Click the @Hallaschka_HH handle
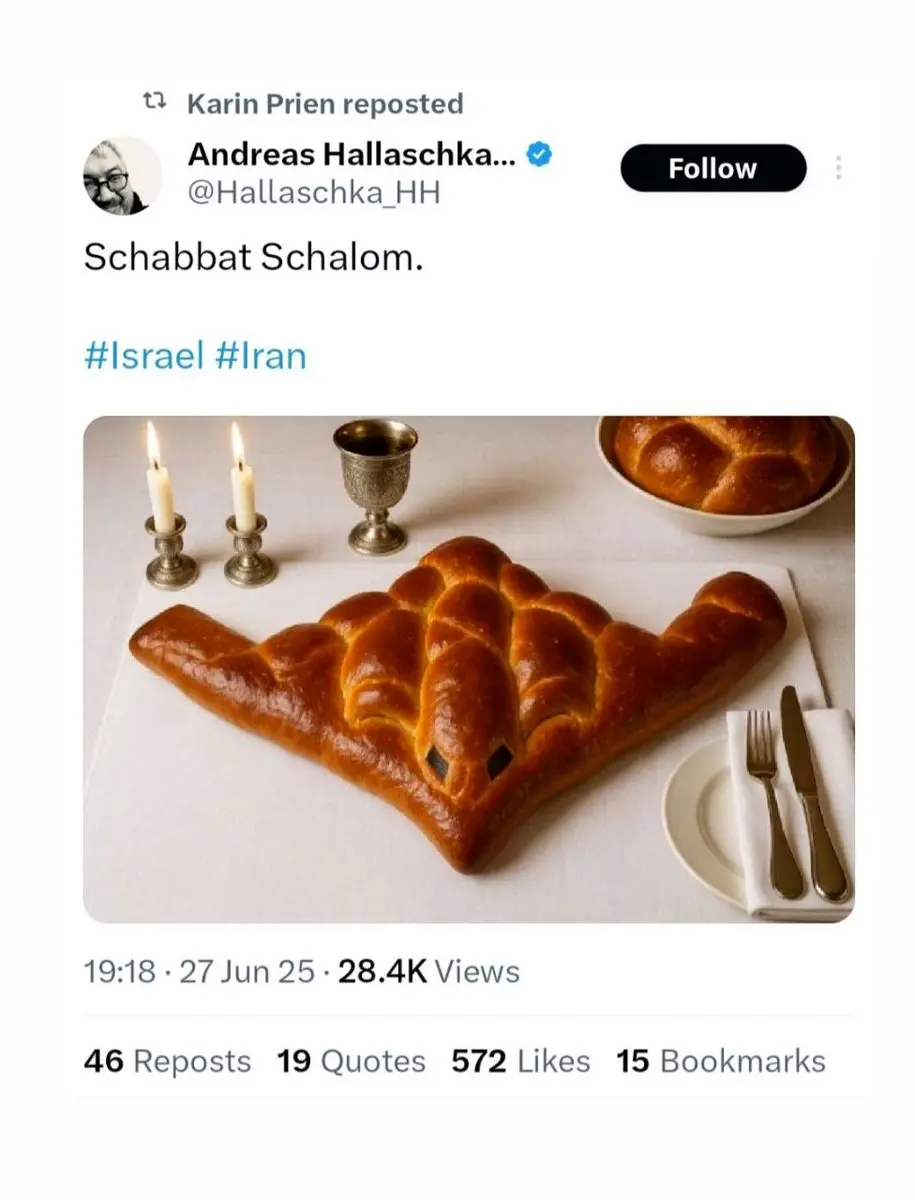 coord(314,192)
